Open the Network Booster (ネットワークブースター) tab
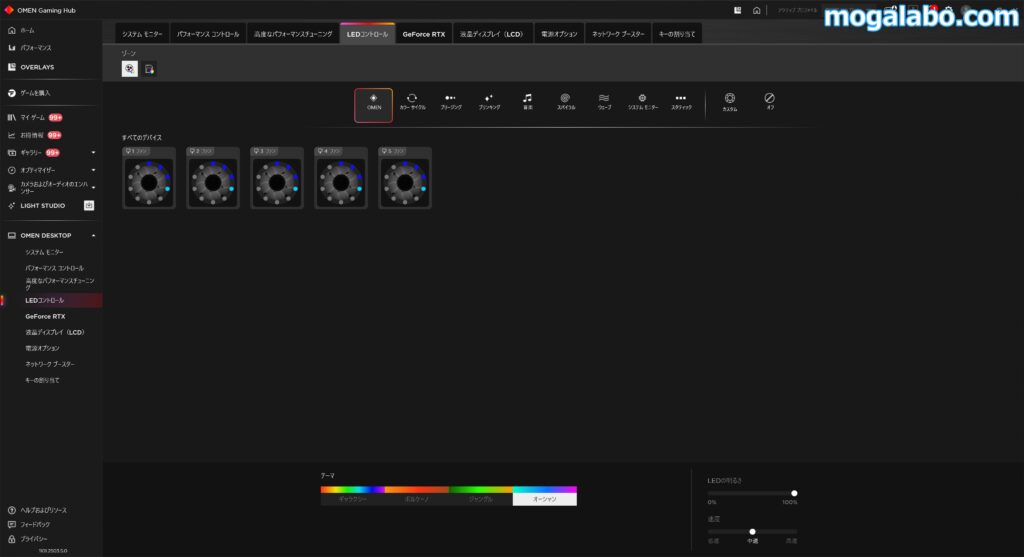This screenshot has width=1024, height=557. pyautogui.click(x=618, y=34)
